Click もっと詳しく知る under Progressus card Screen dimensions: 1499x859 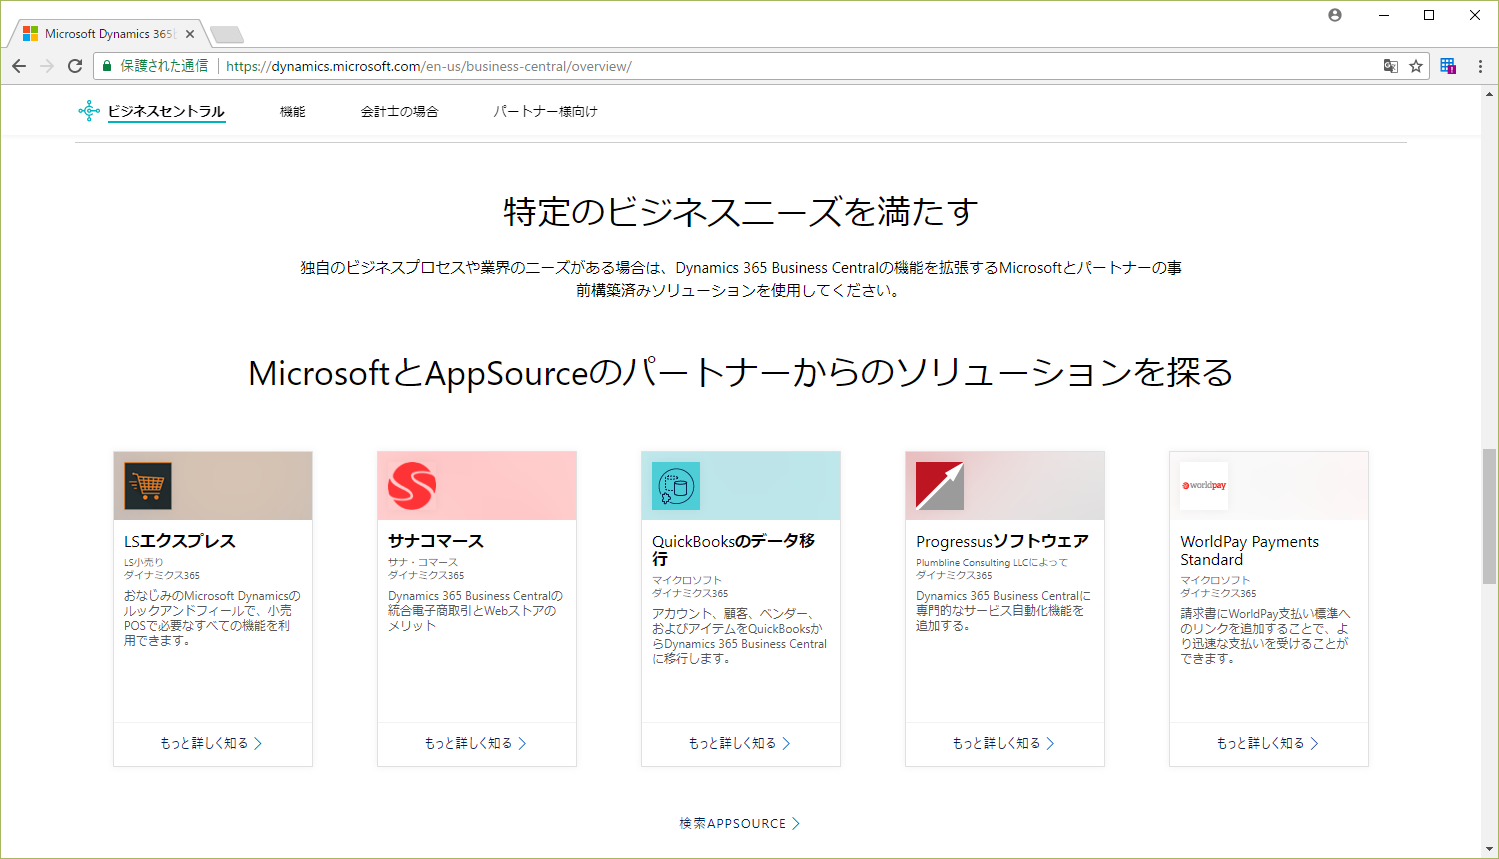pyautogui.click(x=1003, y=743)
